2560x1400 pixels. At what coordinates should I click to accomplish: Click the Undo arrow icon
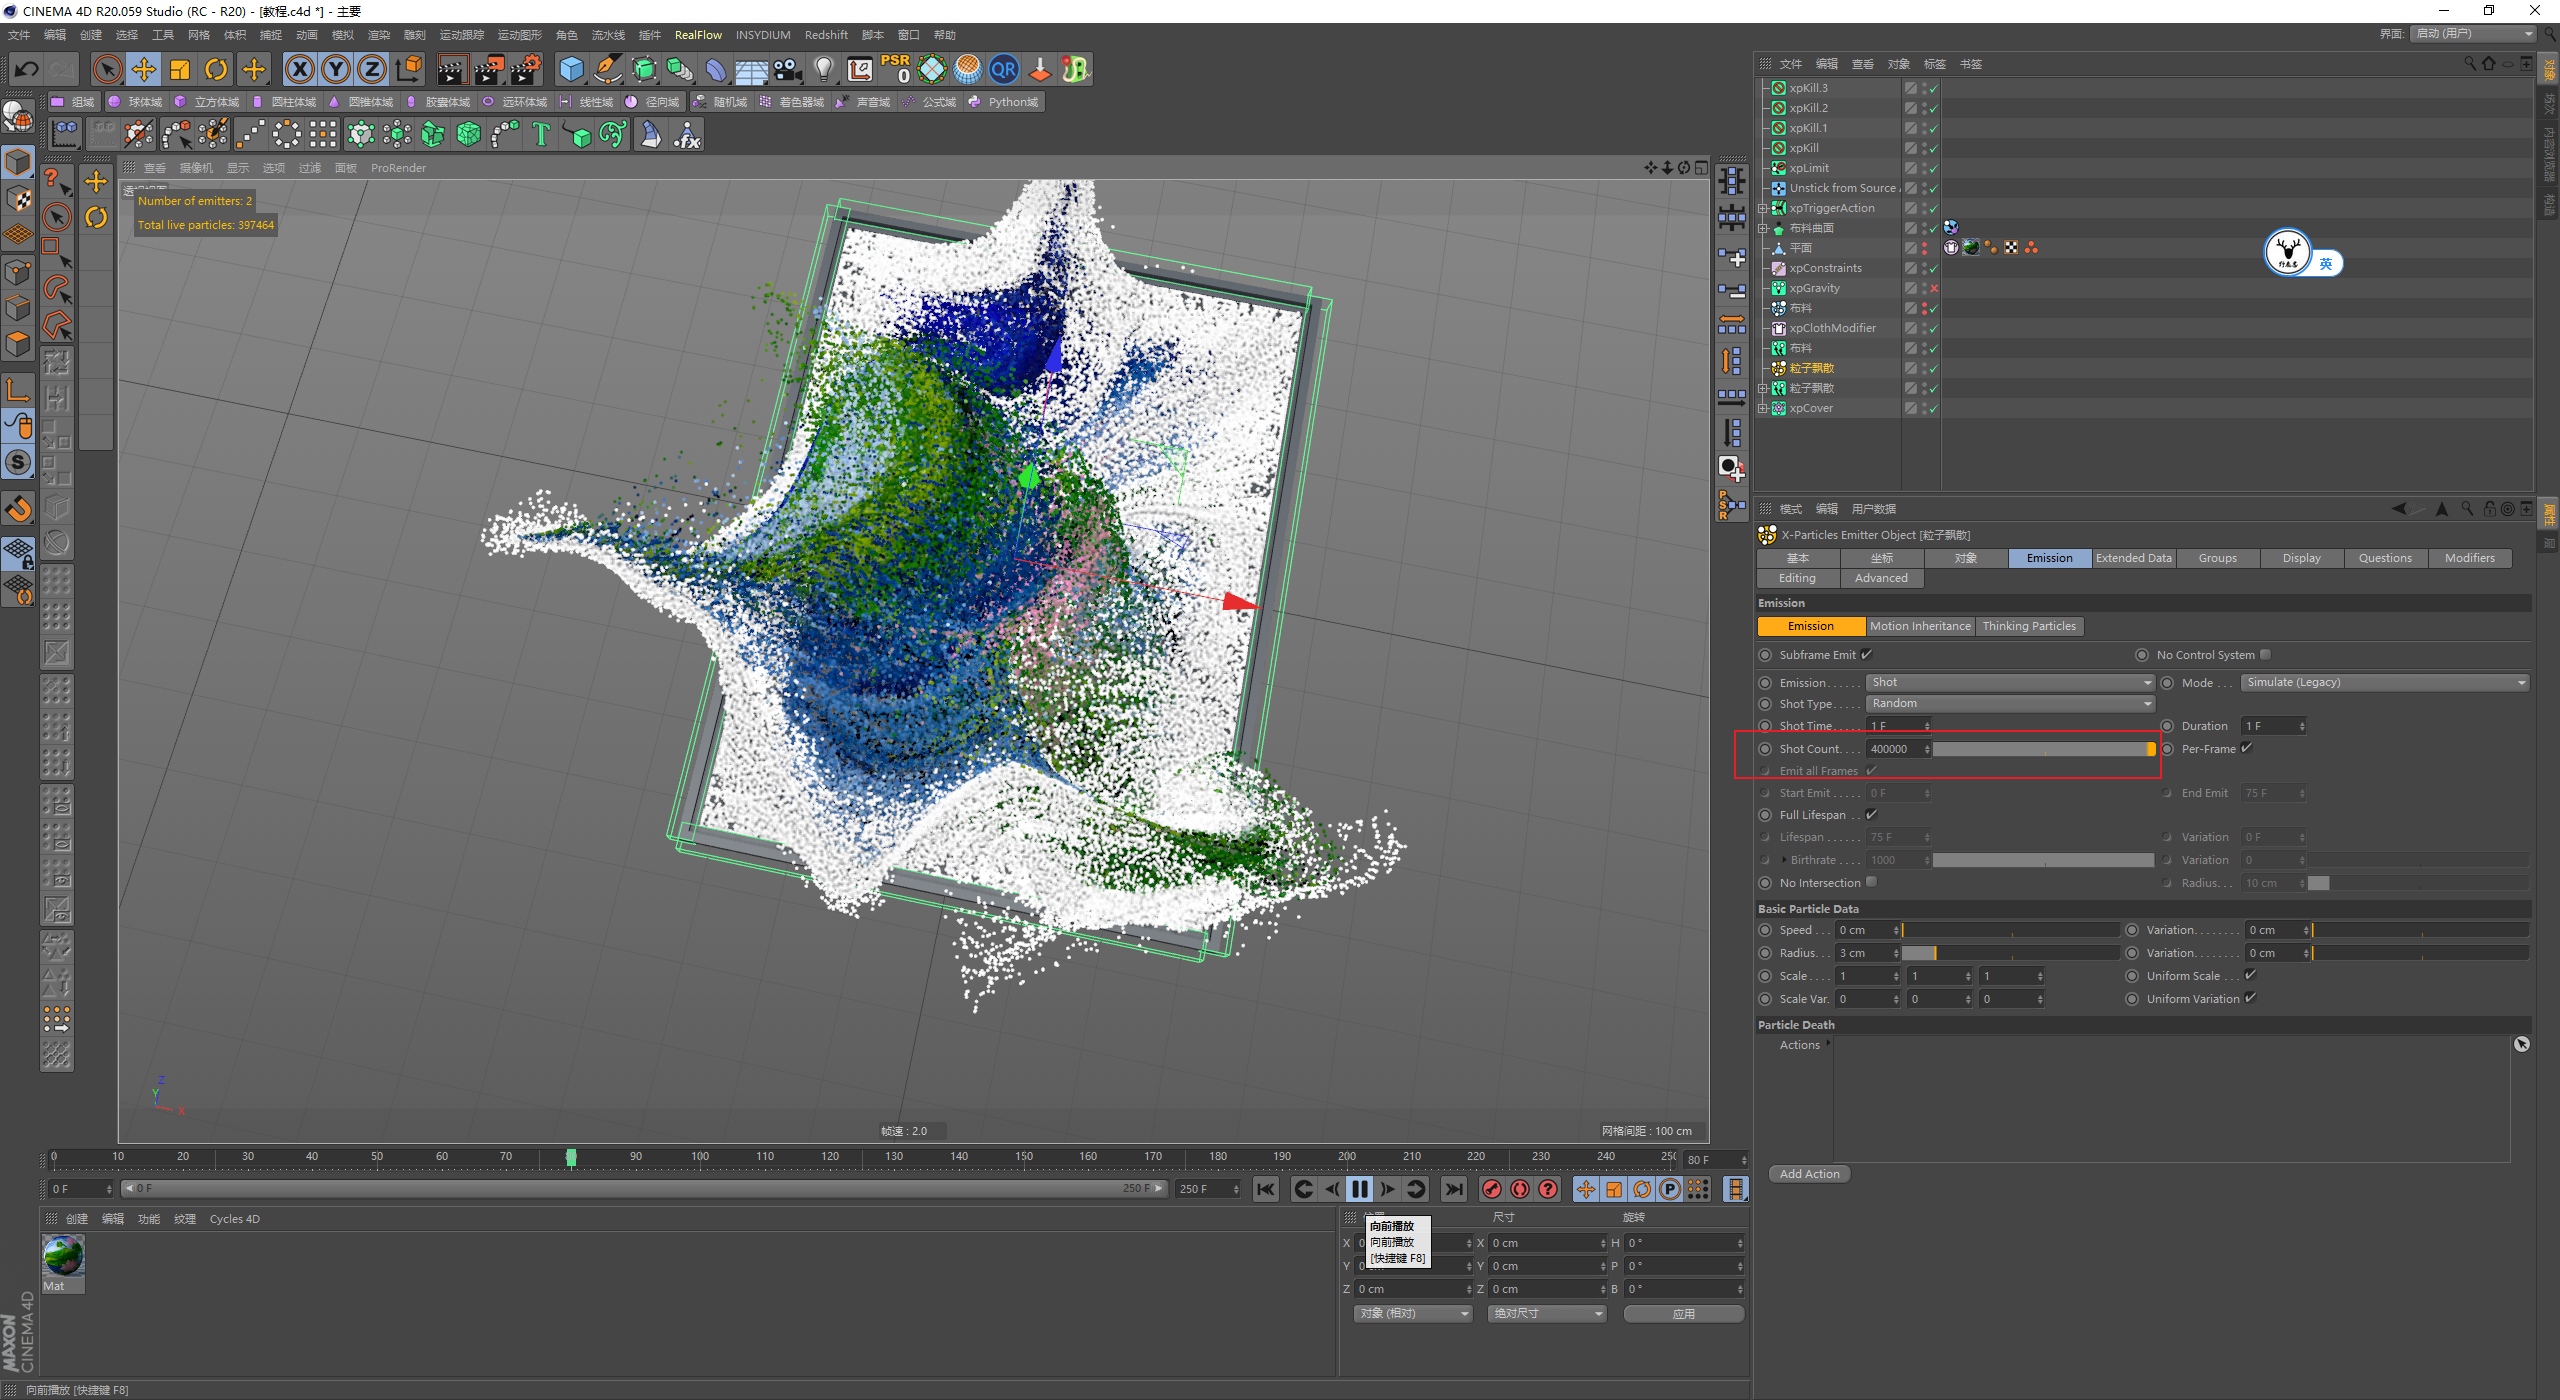[27, 69]
